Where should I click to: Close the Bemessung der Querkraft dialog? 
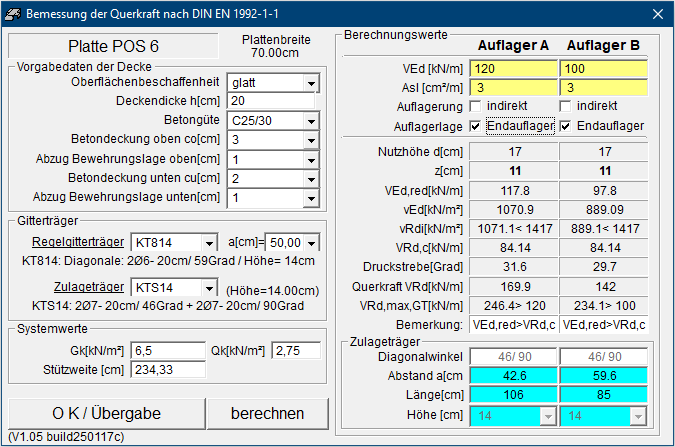tap(657, 14)
